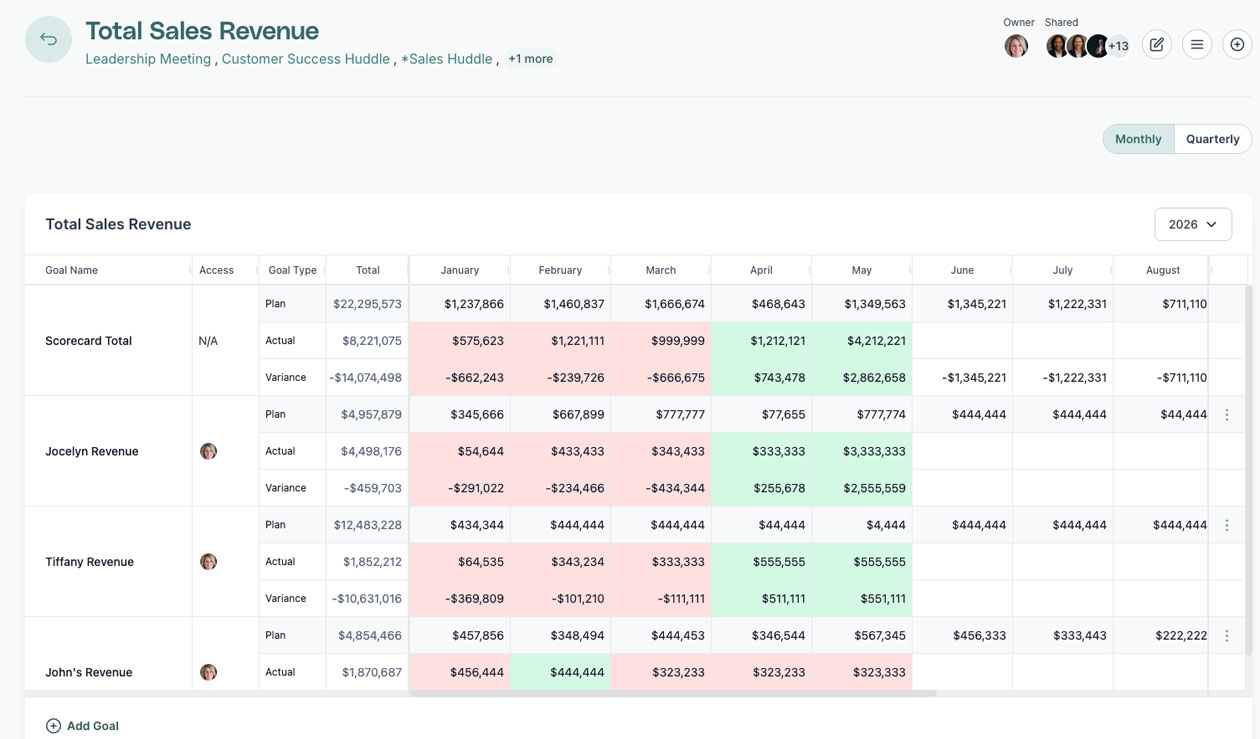Click Jocelyn Revenue access avatar

point(208,451)
